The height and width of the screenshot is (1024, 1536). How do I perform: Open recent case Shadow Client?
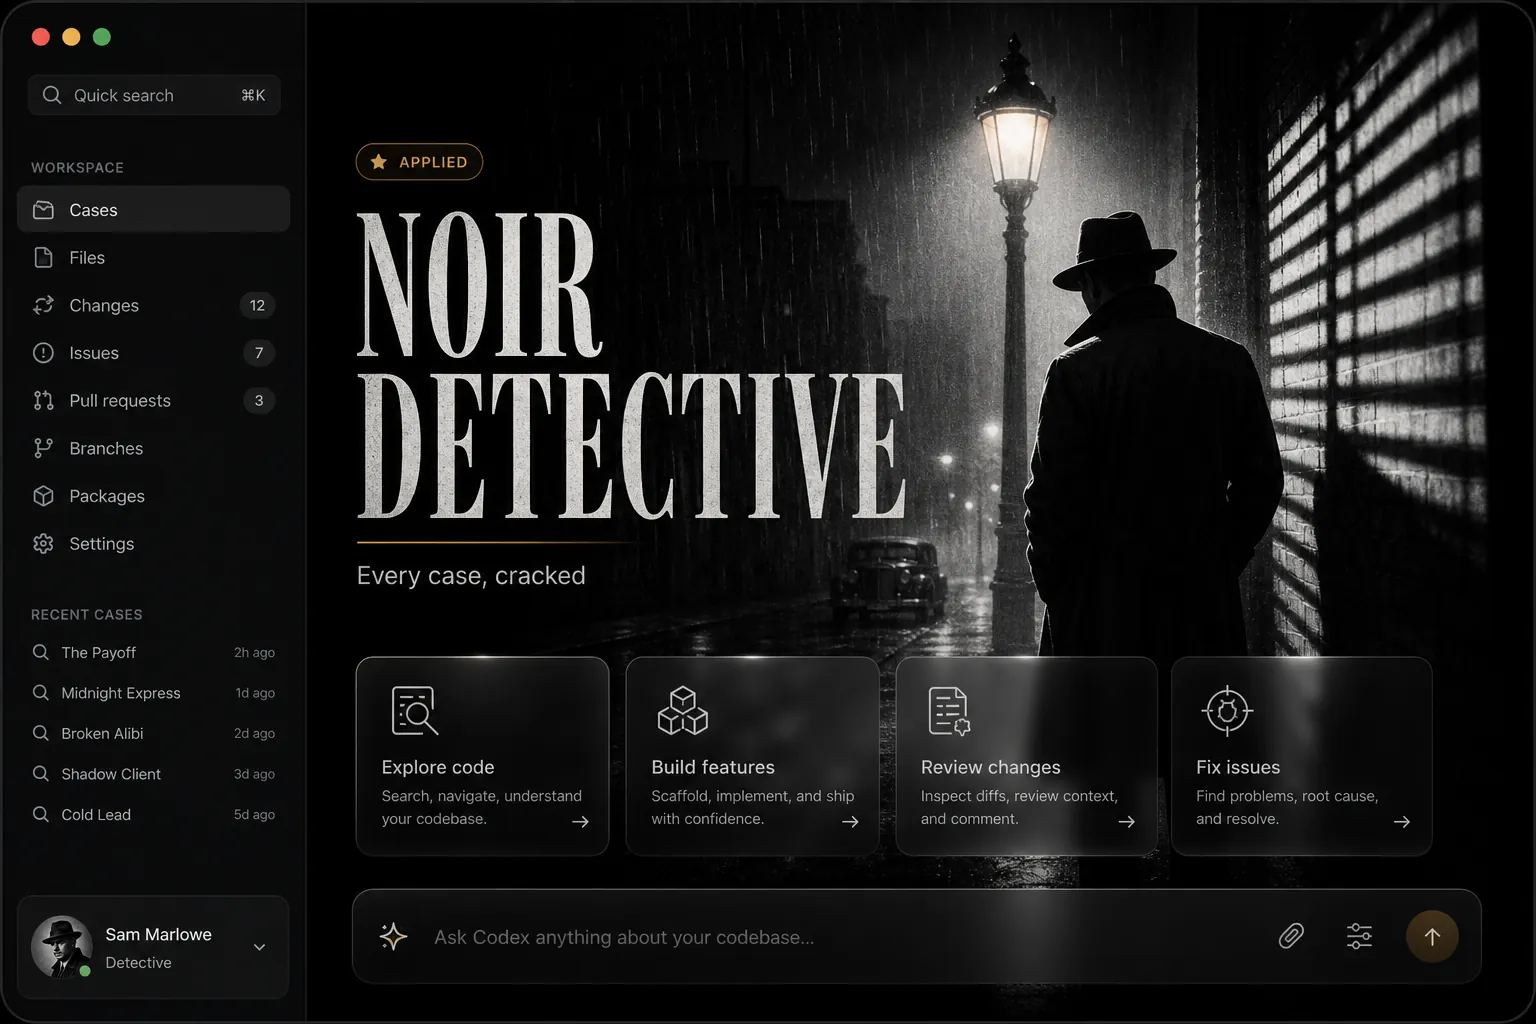pyautogui.click(x=154, y=774)
